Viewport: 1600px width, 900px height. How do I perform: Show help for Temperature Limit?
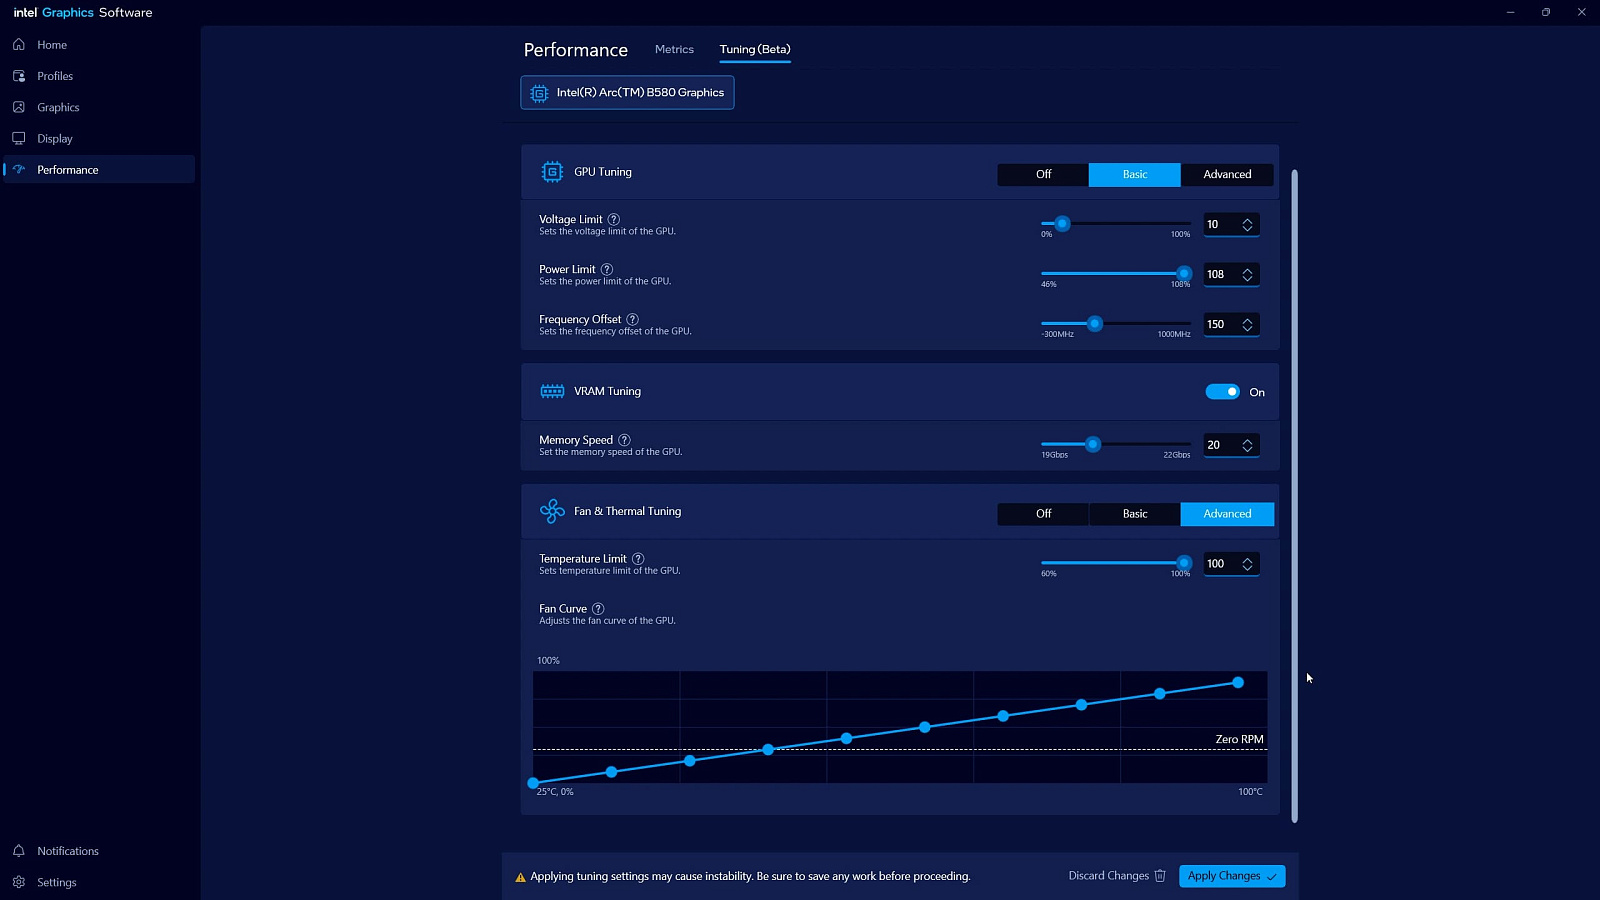(x=638, y=559)
